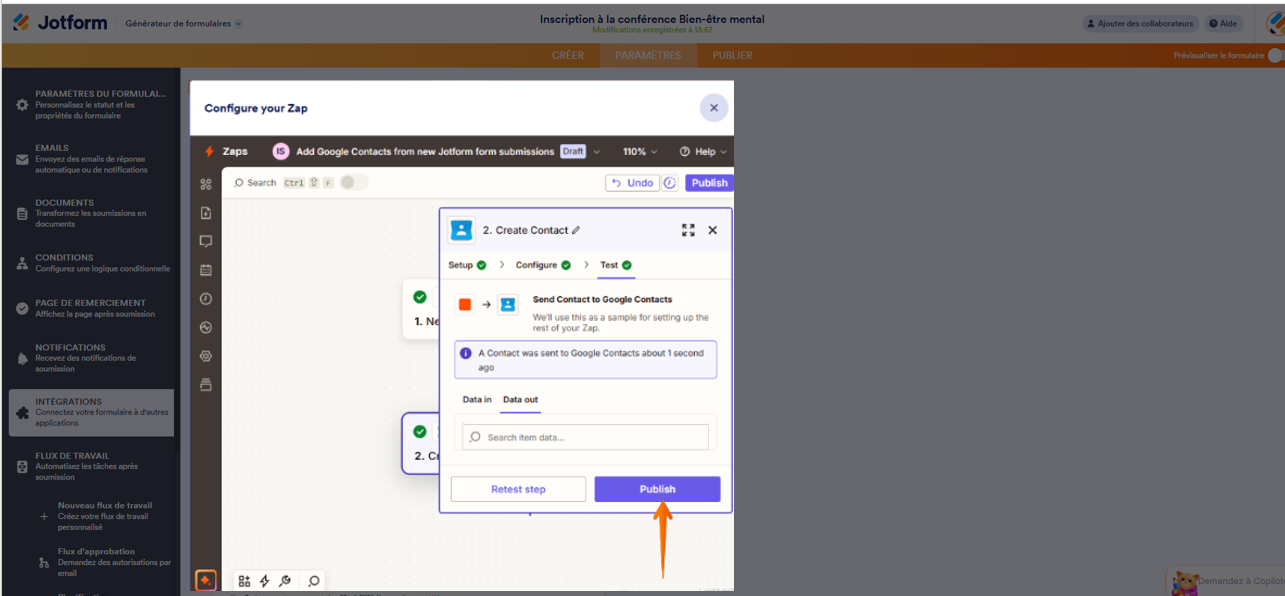Open the Draft status dropdown
This screenshot has width=1285, height=596.
coord(580,151)
